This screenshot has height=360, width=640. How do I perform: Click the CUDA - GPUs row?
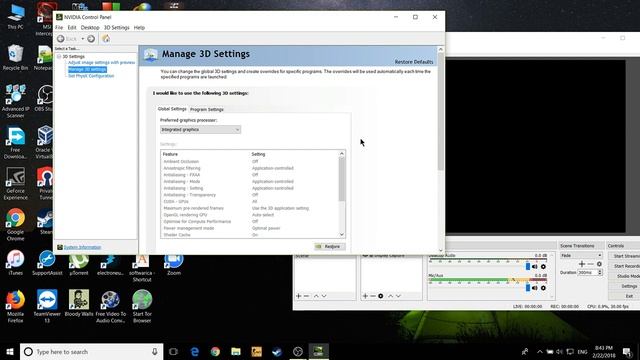click(x=250, y=202)
